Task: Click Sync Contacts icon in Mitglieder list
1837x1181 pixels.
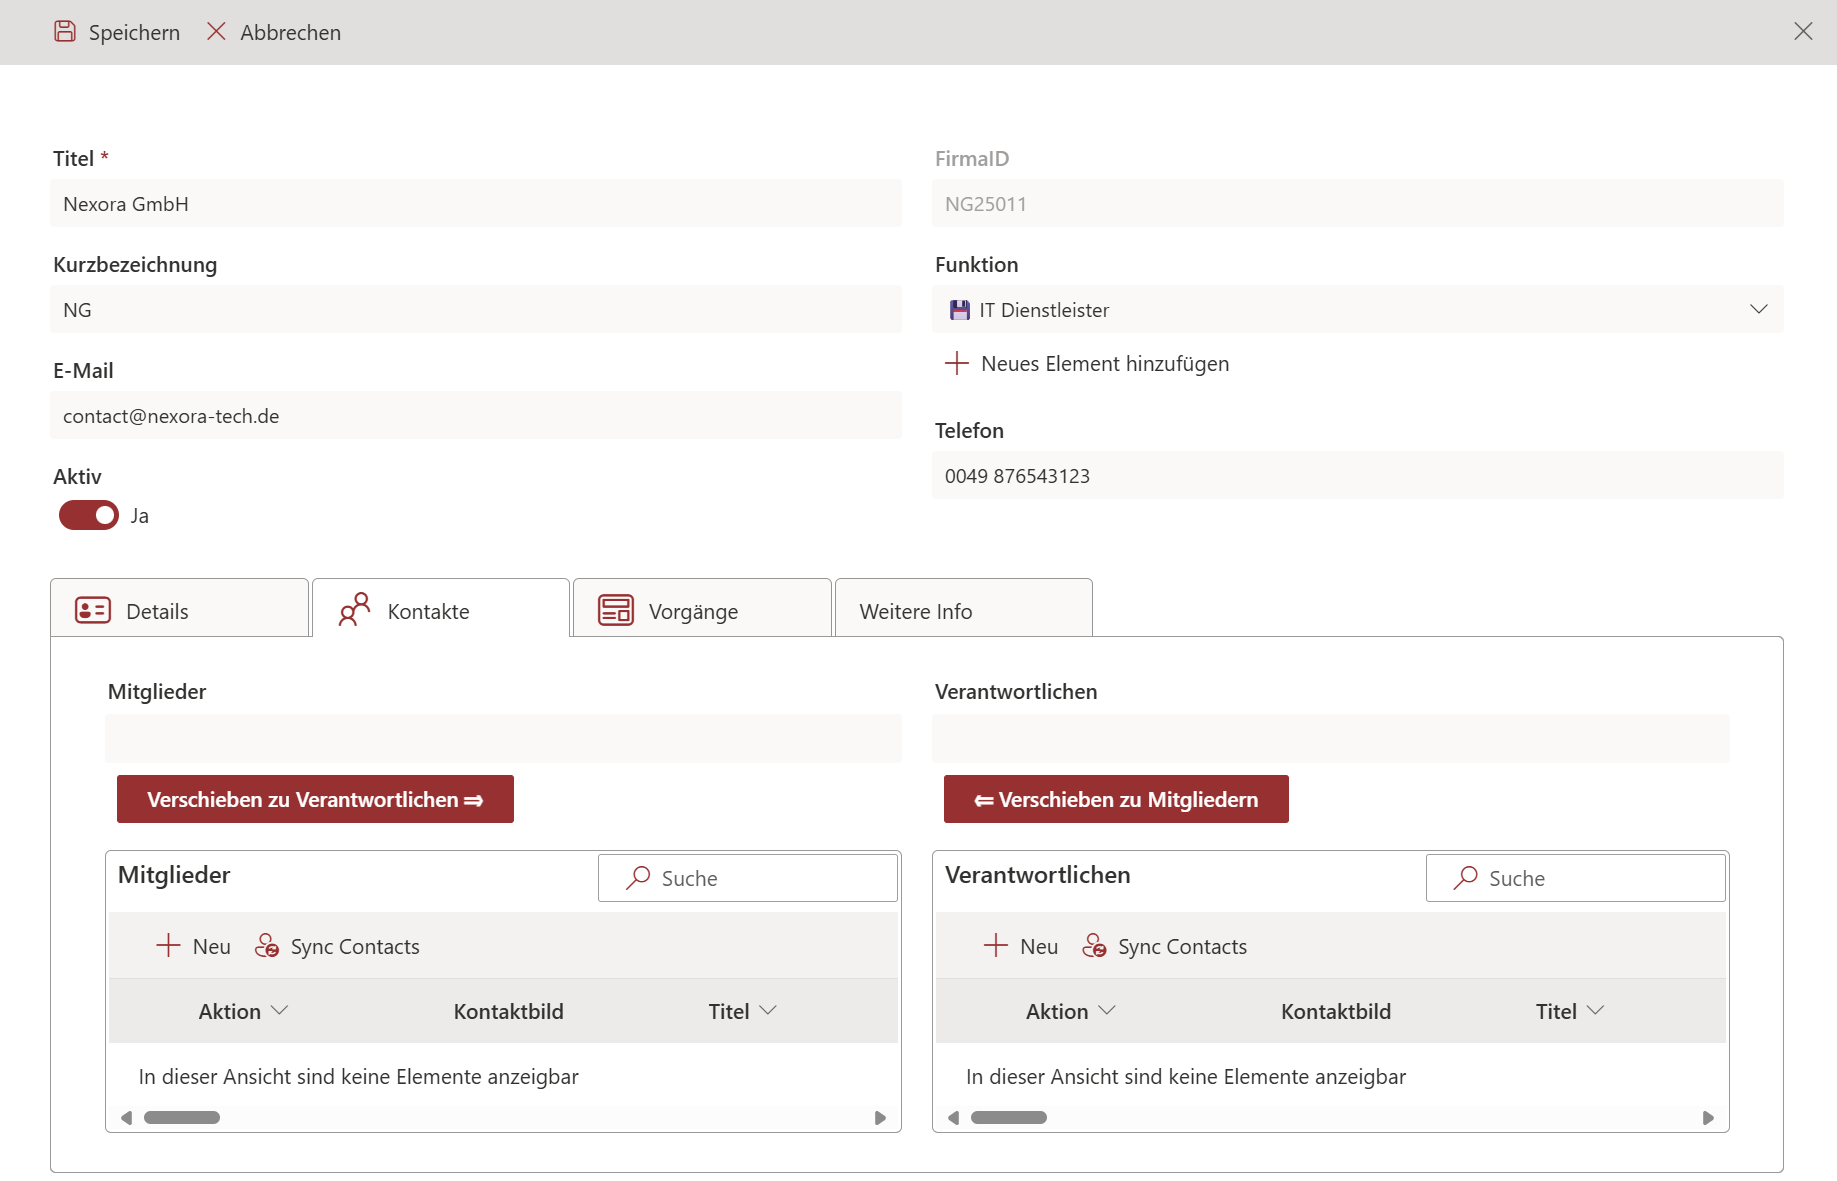Action: [267, 946]
